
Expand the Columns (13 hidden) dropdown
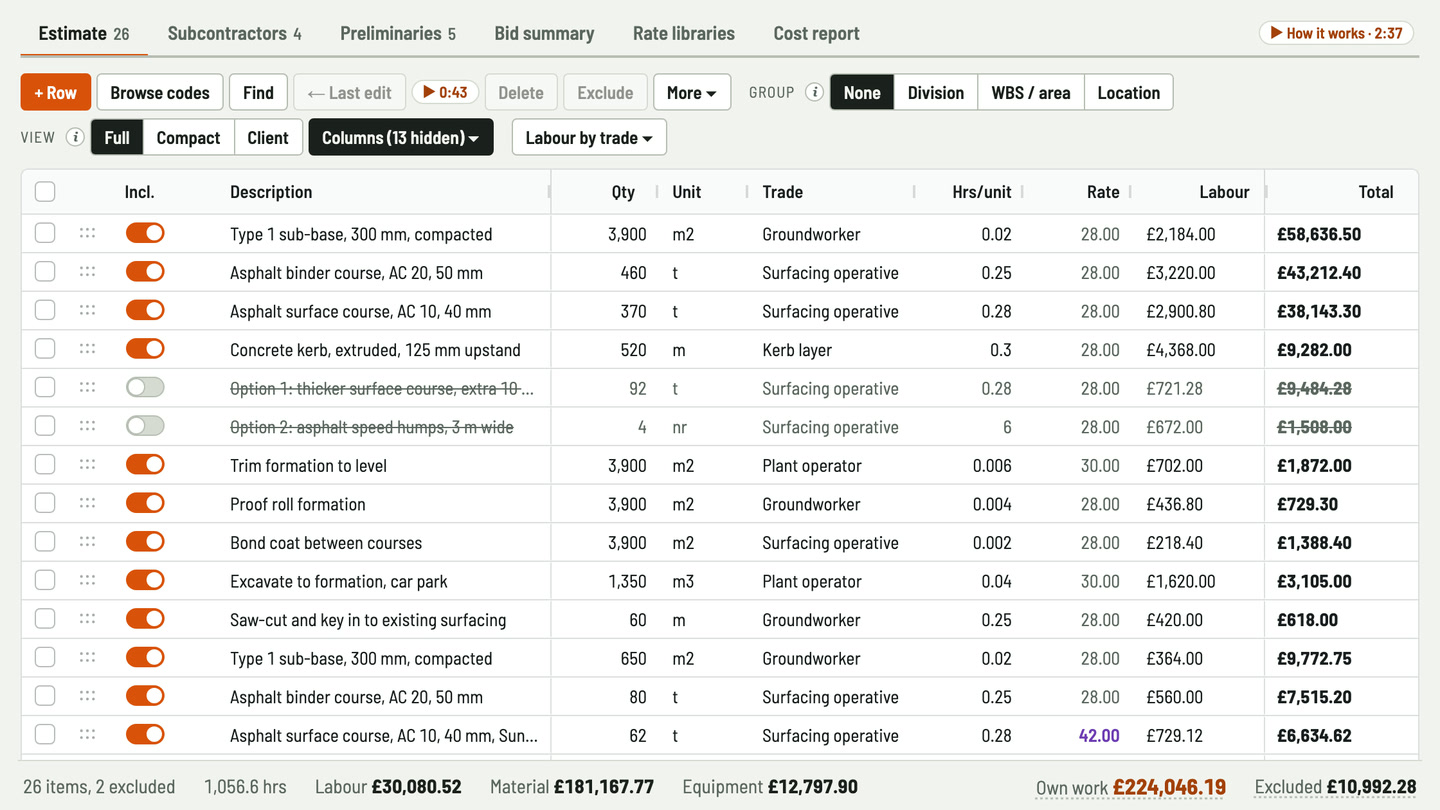tap(401, 138)
